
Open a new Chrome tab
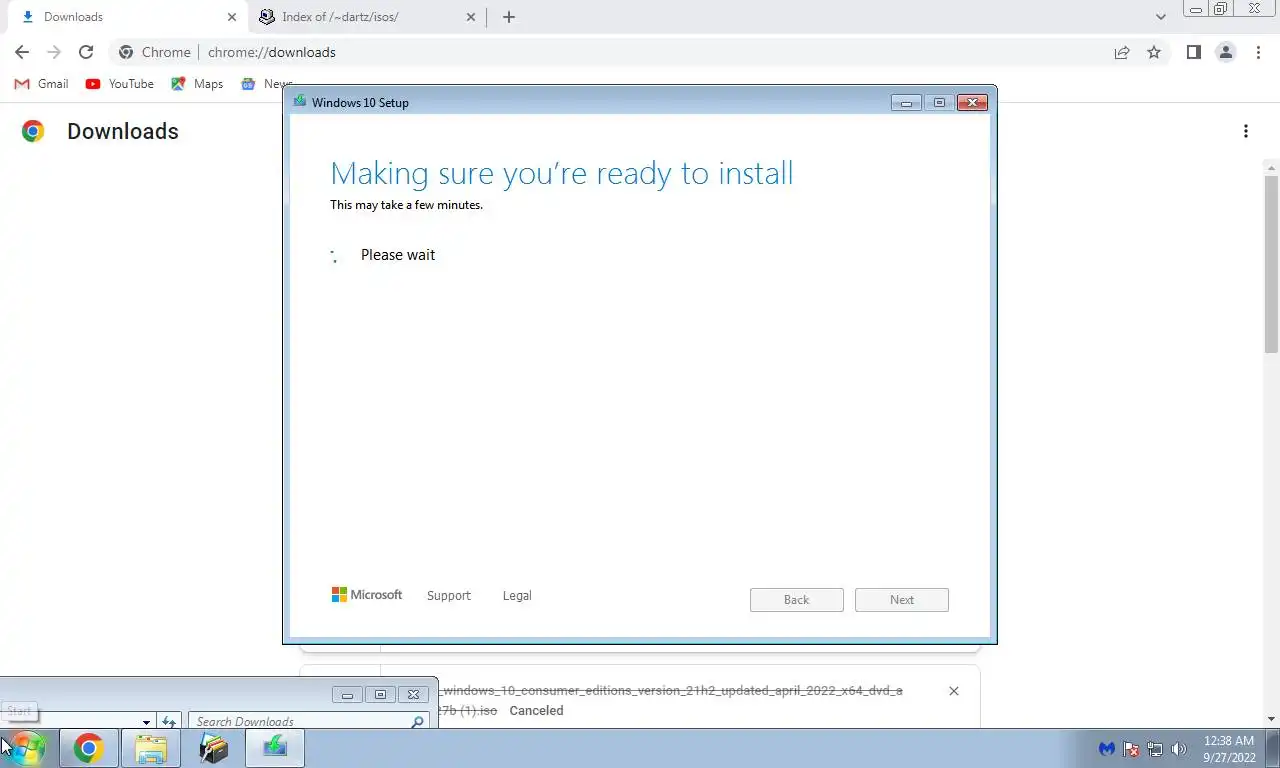509,17
